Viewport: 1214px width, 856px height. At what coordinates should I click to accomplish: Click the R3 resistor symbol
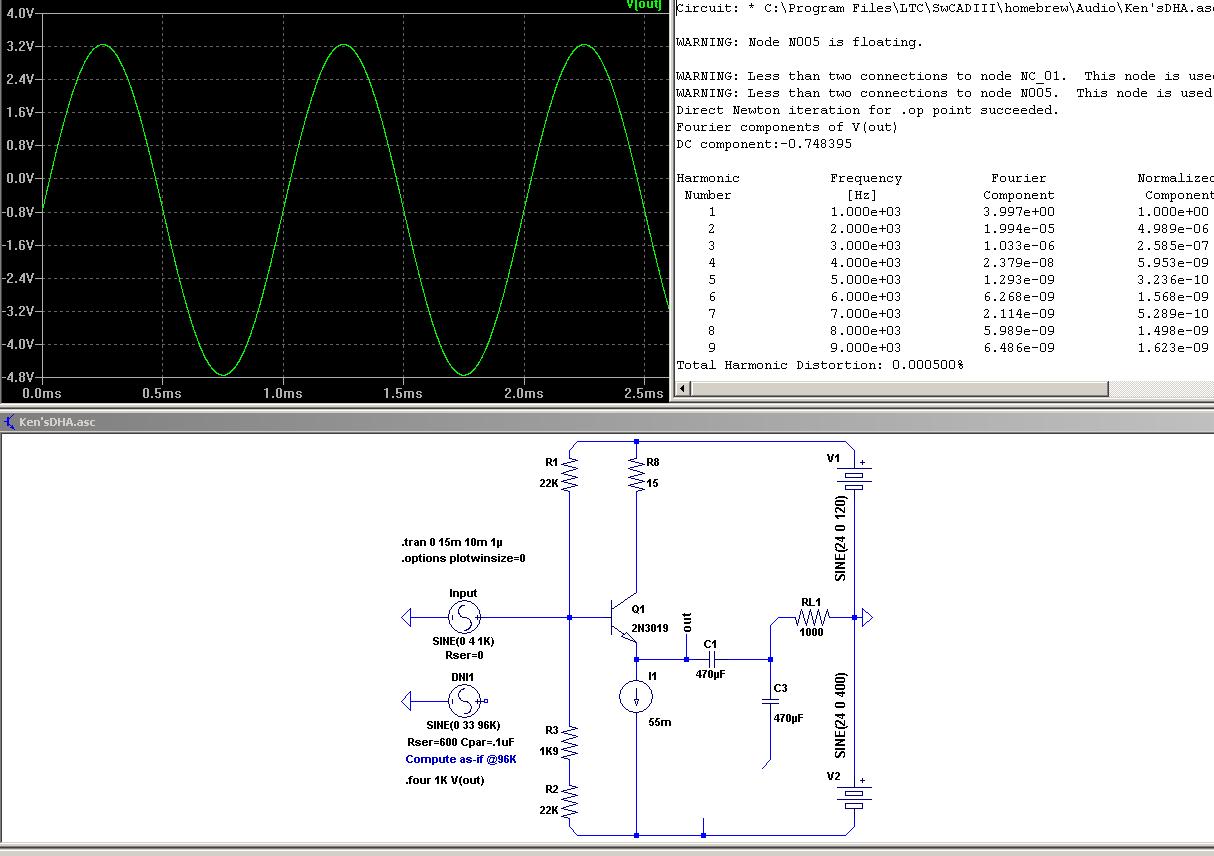point(570,743)
